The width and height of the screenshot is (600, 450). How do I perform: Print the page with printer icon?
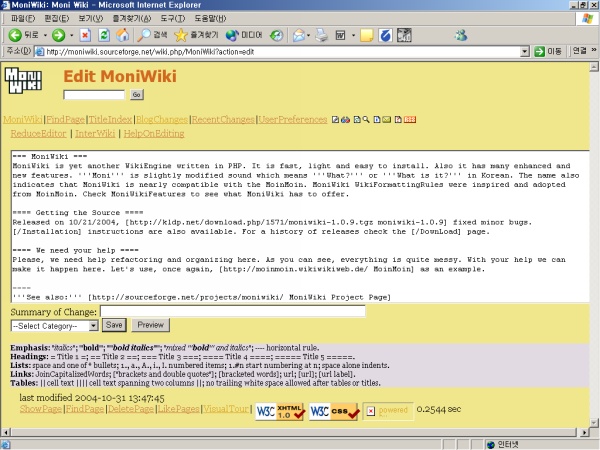(321, 35)
